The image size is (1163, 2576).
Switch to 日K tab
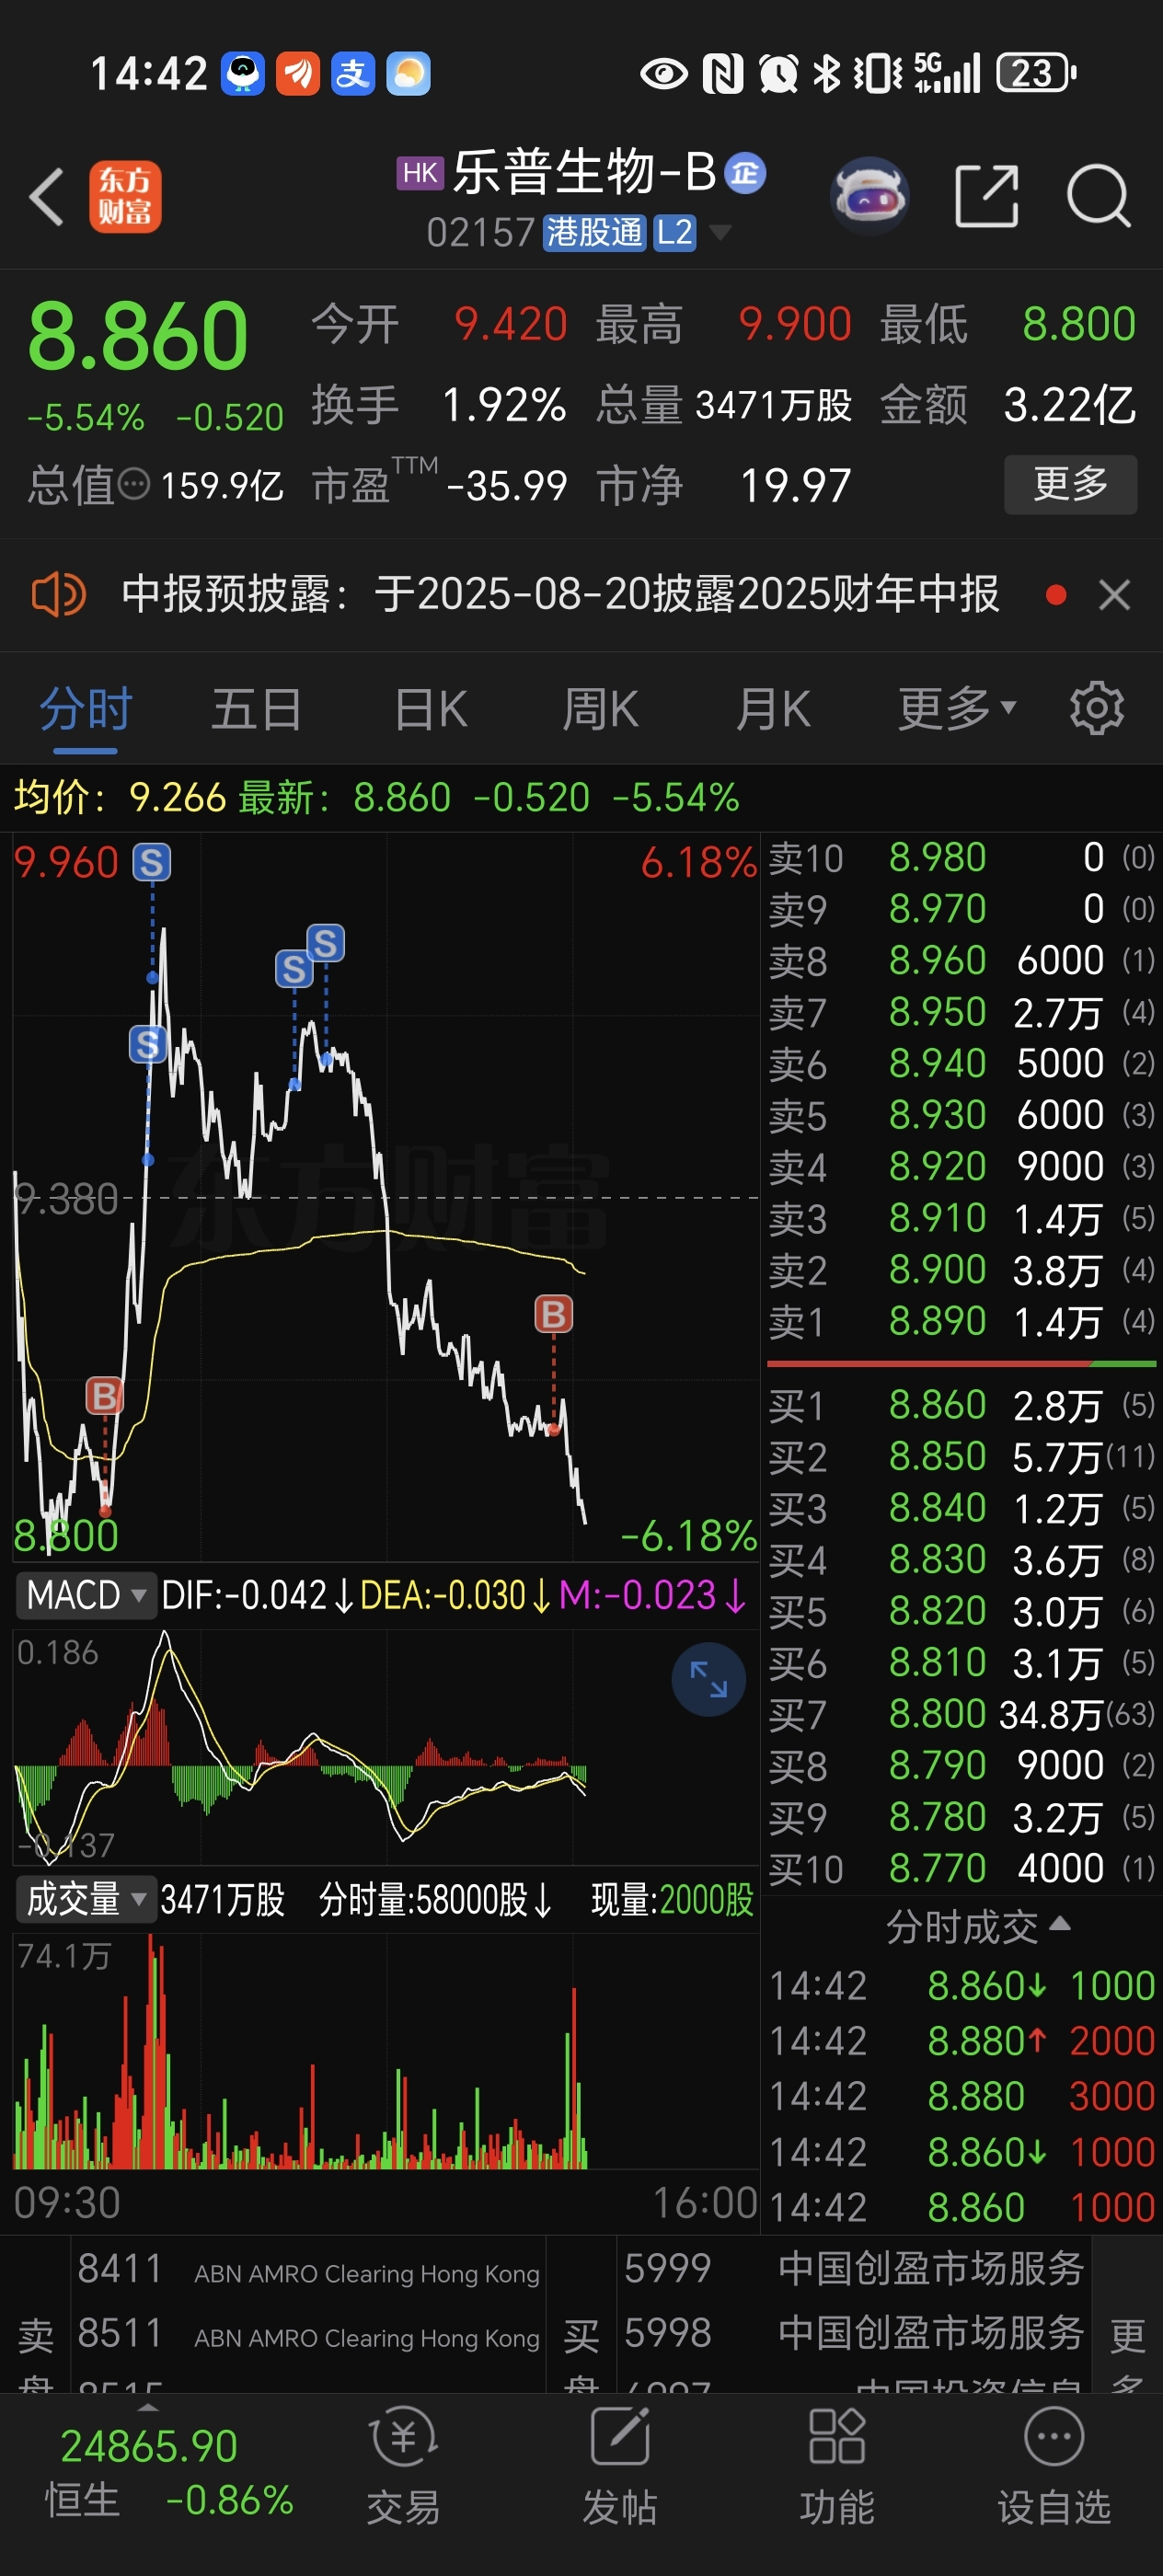[x=431, y=709]
